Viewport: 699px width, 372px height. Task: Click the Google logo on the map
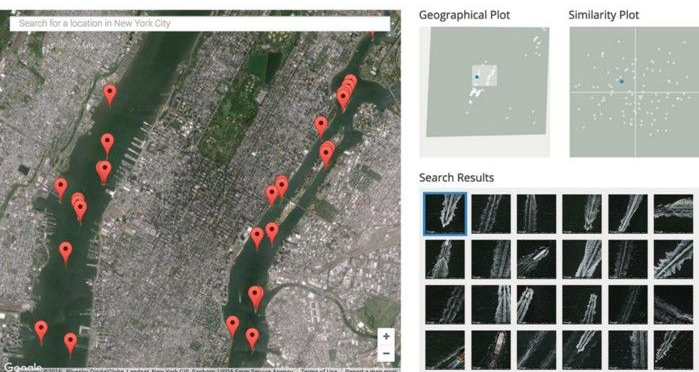point(22,368)
